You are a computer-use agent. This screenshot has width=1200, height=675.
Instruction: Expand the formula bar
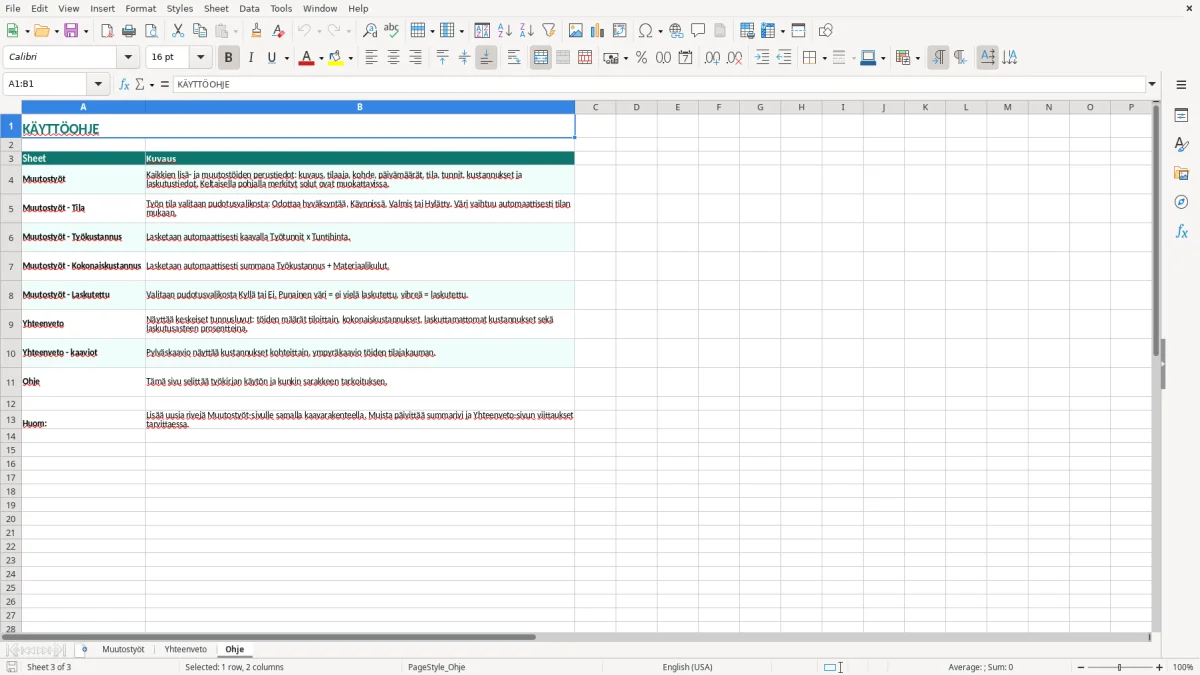pos(1152,85)
